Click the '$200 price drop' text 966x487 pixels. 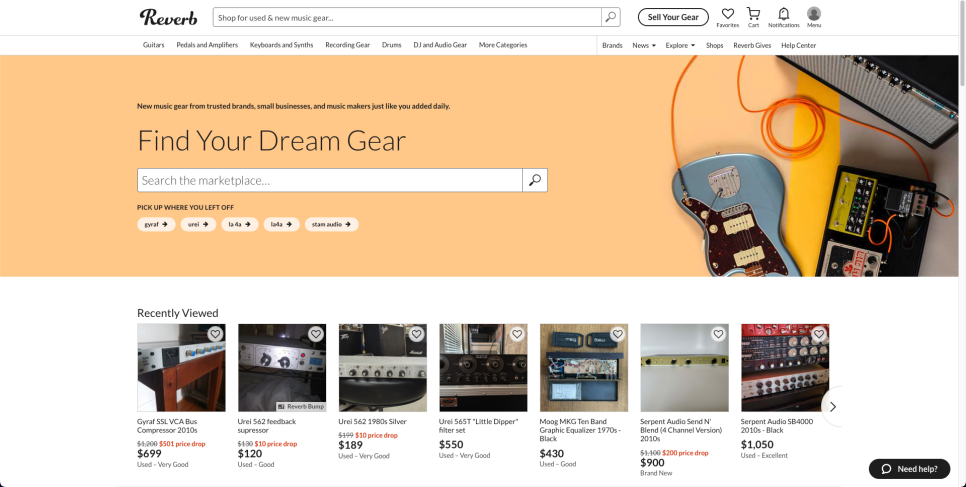(685, 453)
